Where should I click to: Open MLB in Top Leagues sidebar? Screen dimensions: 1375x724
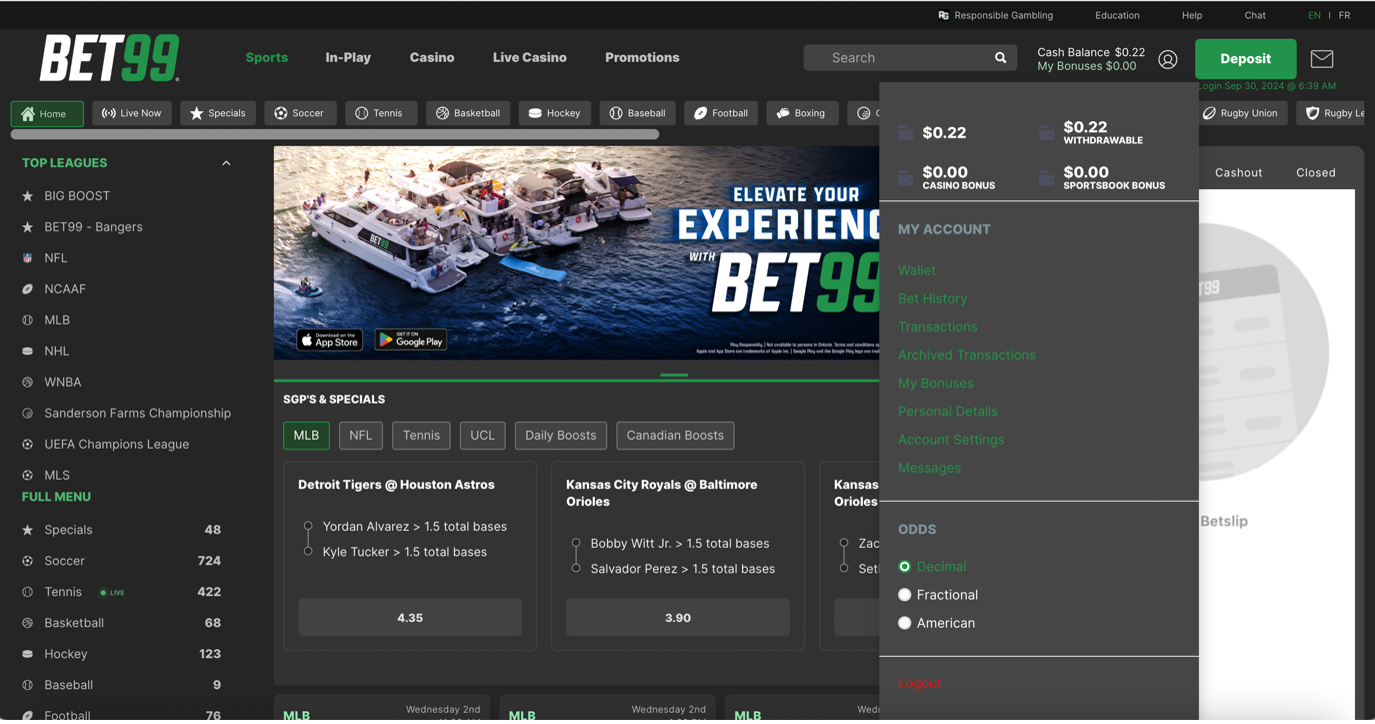click(57, 320)
